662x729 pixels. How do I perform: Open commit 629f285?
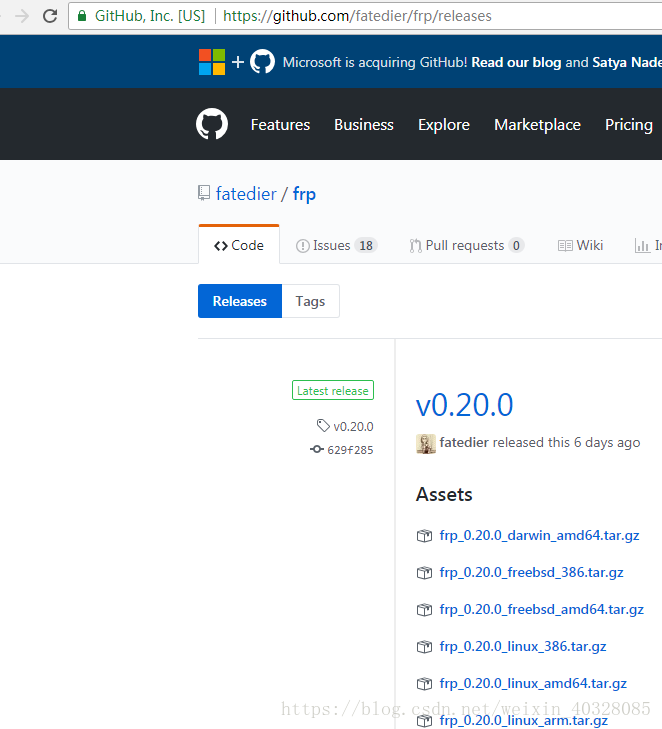pyautogui.click(x=350, y=450)
